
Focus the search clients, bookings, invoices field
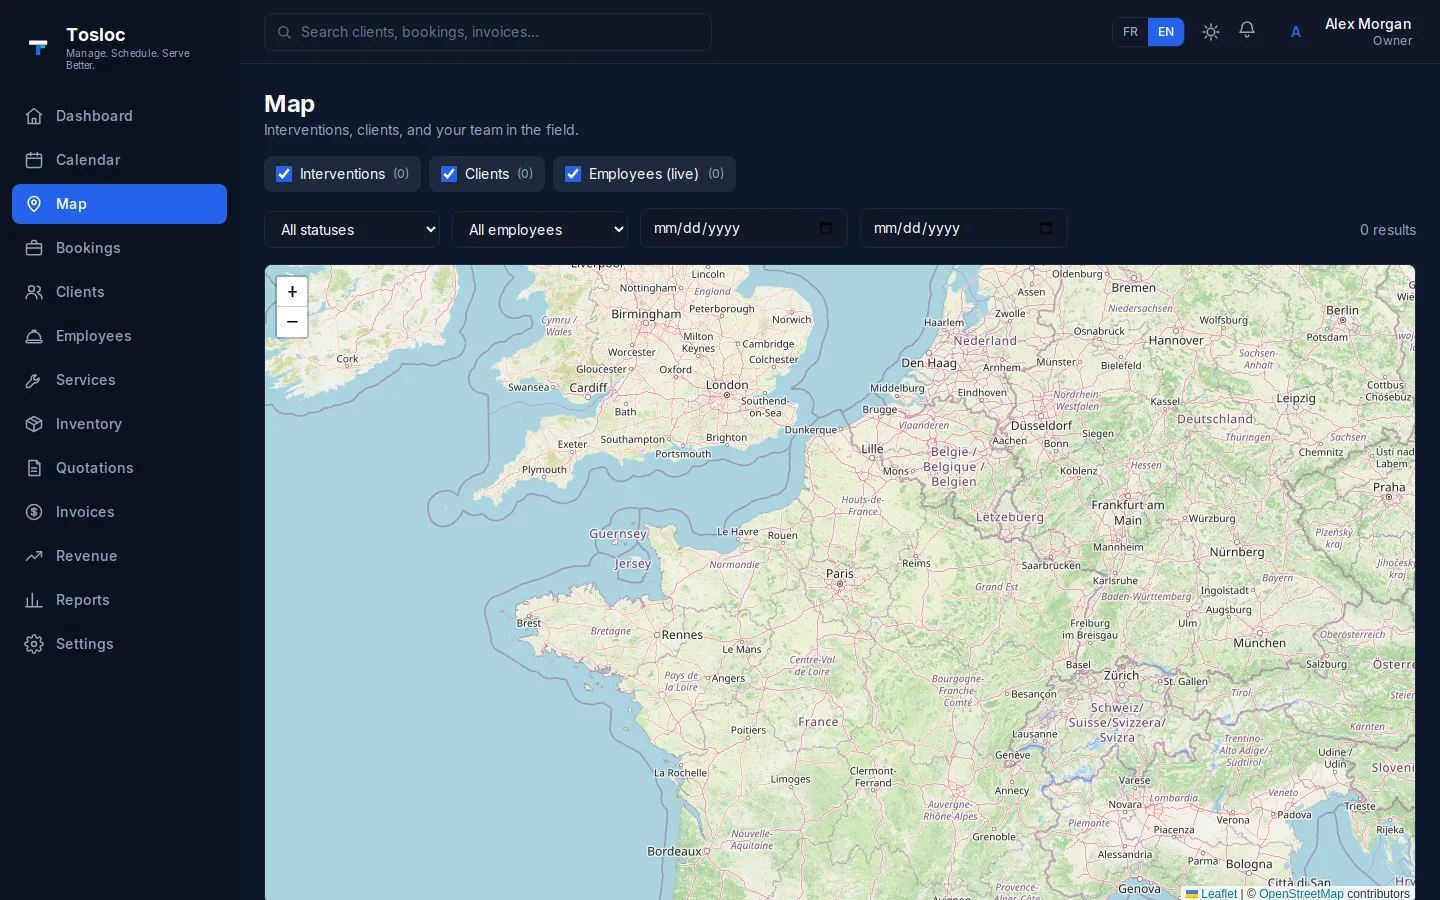[488, 32]
